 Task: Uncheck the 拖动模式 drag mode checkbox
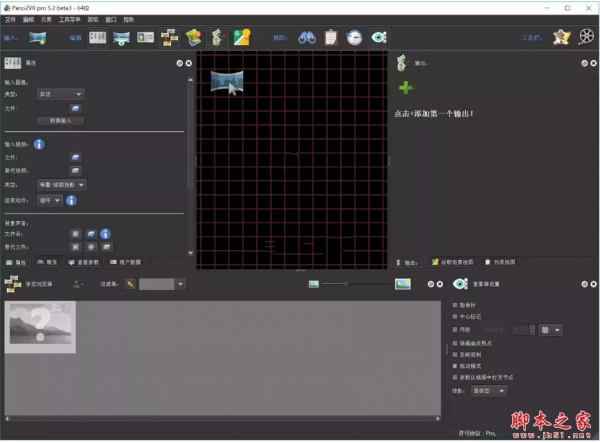pos(455,366)
